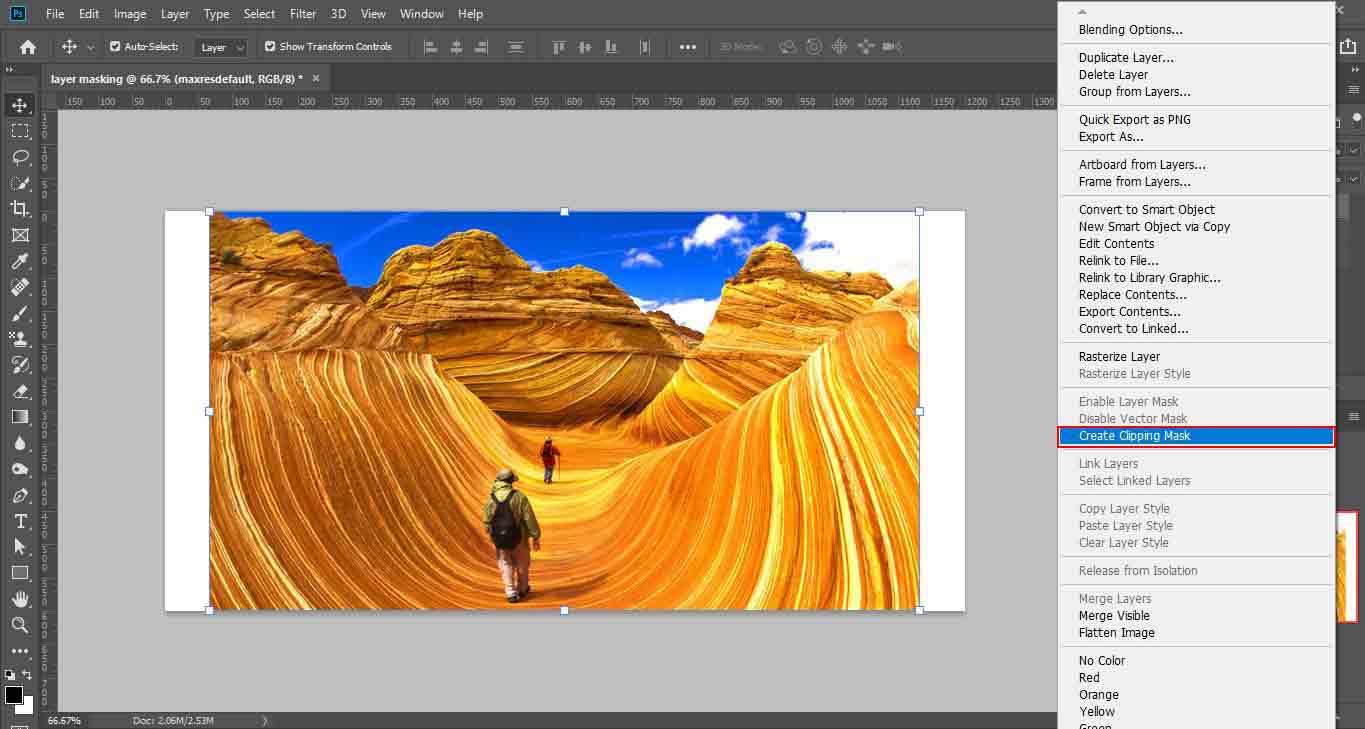Screen dimensions: 1365x729
Task: Align horizontal centers using options bar icon
Action: (x=458, y=47)
